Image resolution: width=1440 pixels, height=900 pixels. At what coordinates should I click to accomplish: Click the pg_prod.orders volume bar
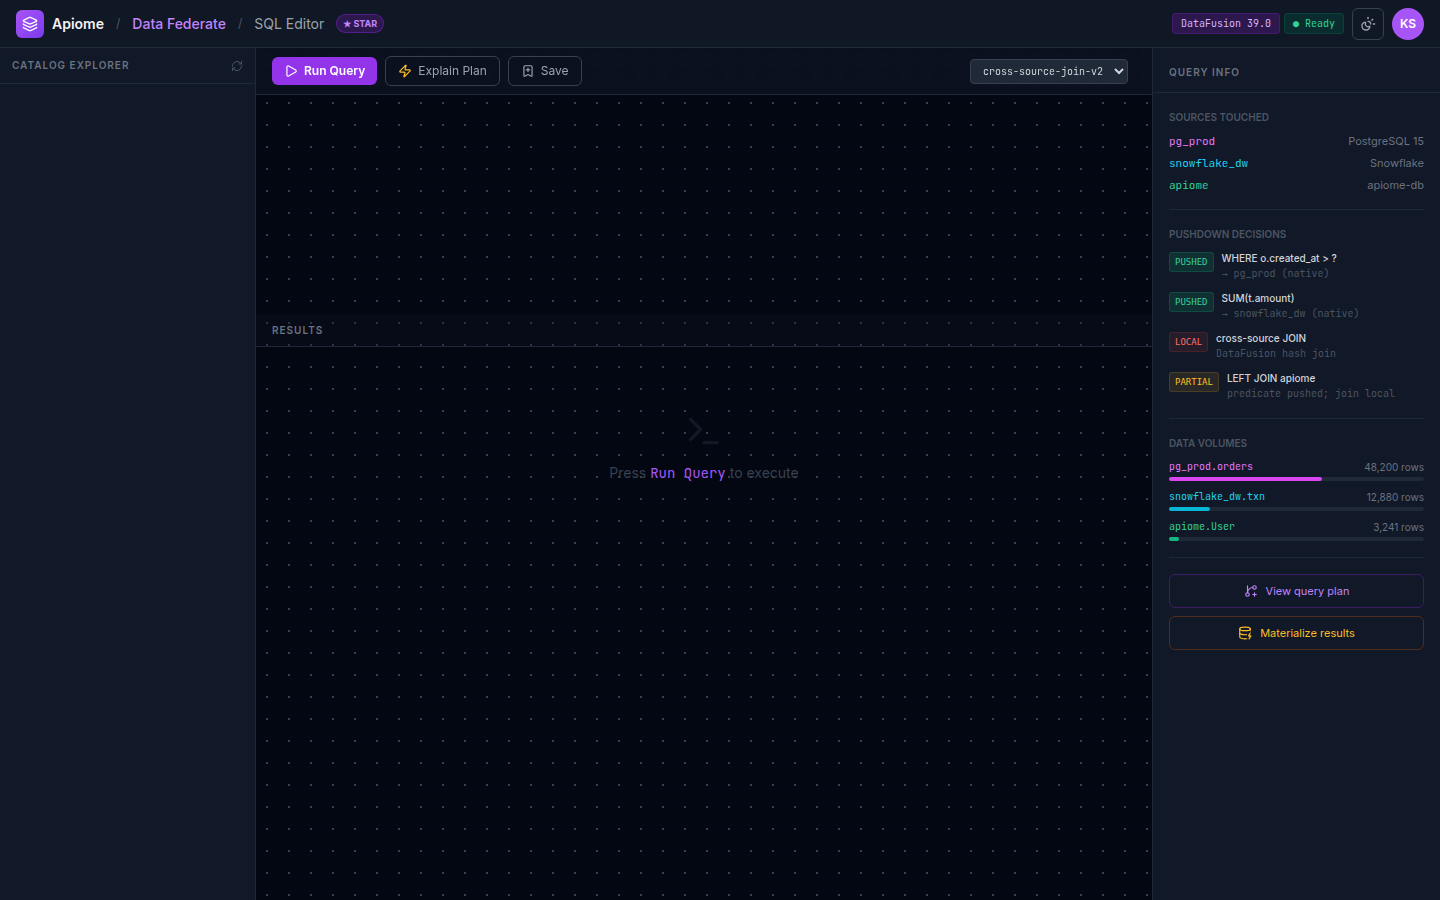1296,479
